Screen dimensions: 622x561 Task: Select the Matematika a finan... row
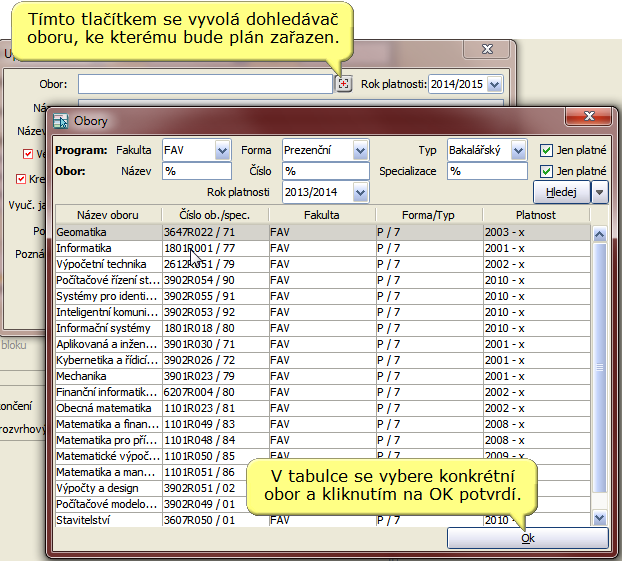323,424
